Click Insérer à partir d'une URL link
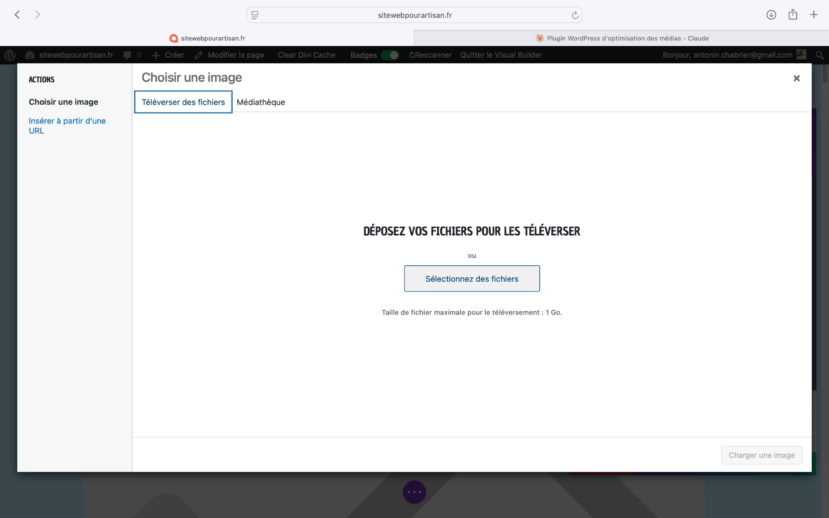The image size is (829, 518). coord(67,126)
